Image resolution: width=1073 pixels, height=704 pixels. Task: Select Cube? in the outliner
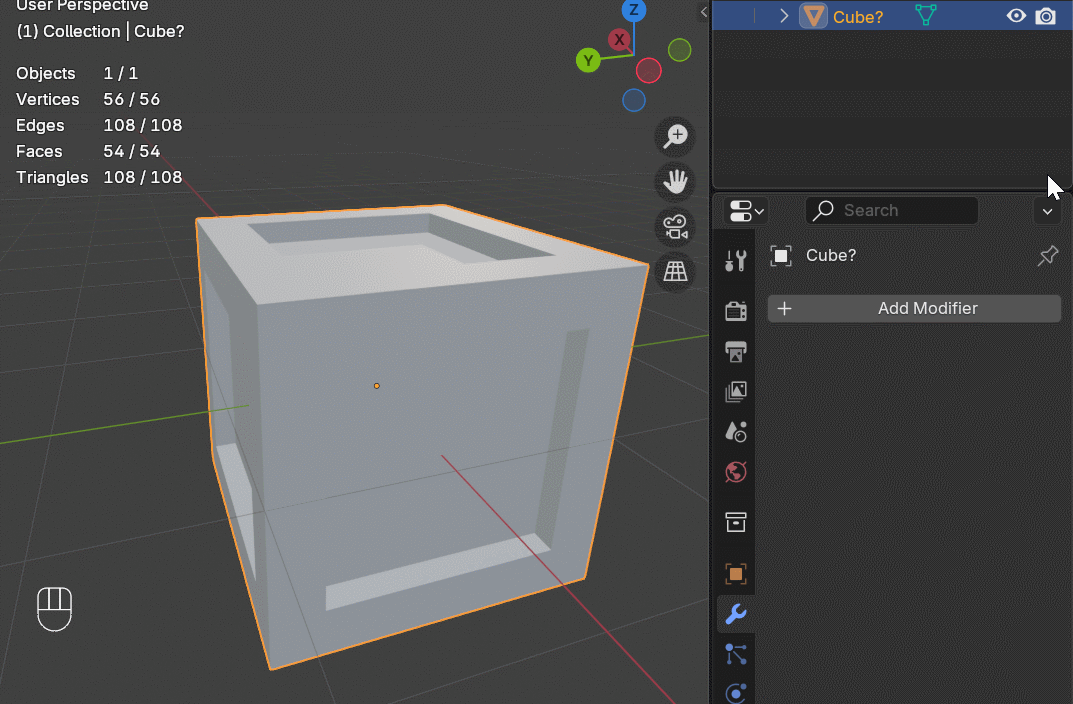(x=857, y=16)
